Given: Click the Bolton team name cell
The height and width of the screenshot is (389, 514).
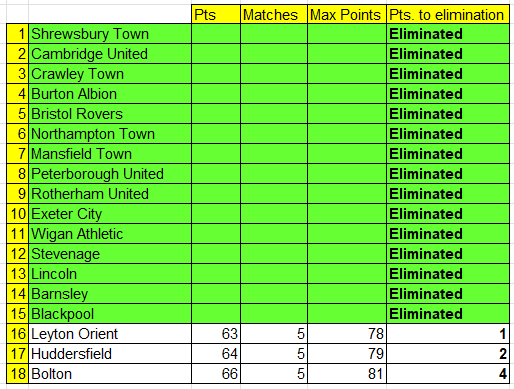Looking at the screenshot, I should (110, 374).
